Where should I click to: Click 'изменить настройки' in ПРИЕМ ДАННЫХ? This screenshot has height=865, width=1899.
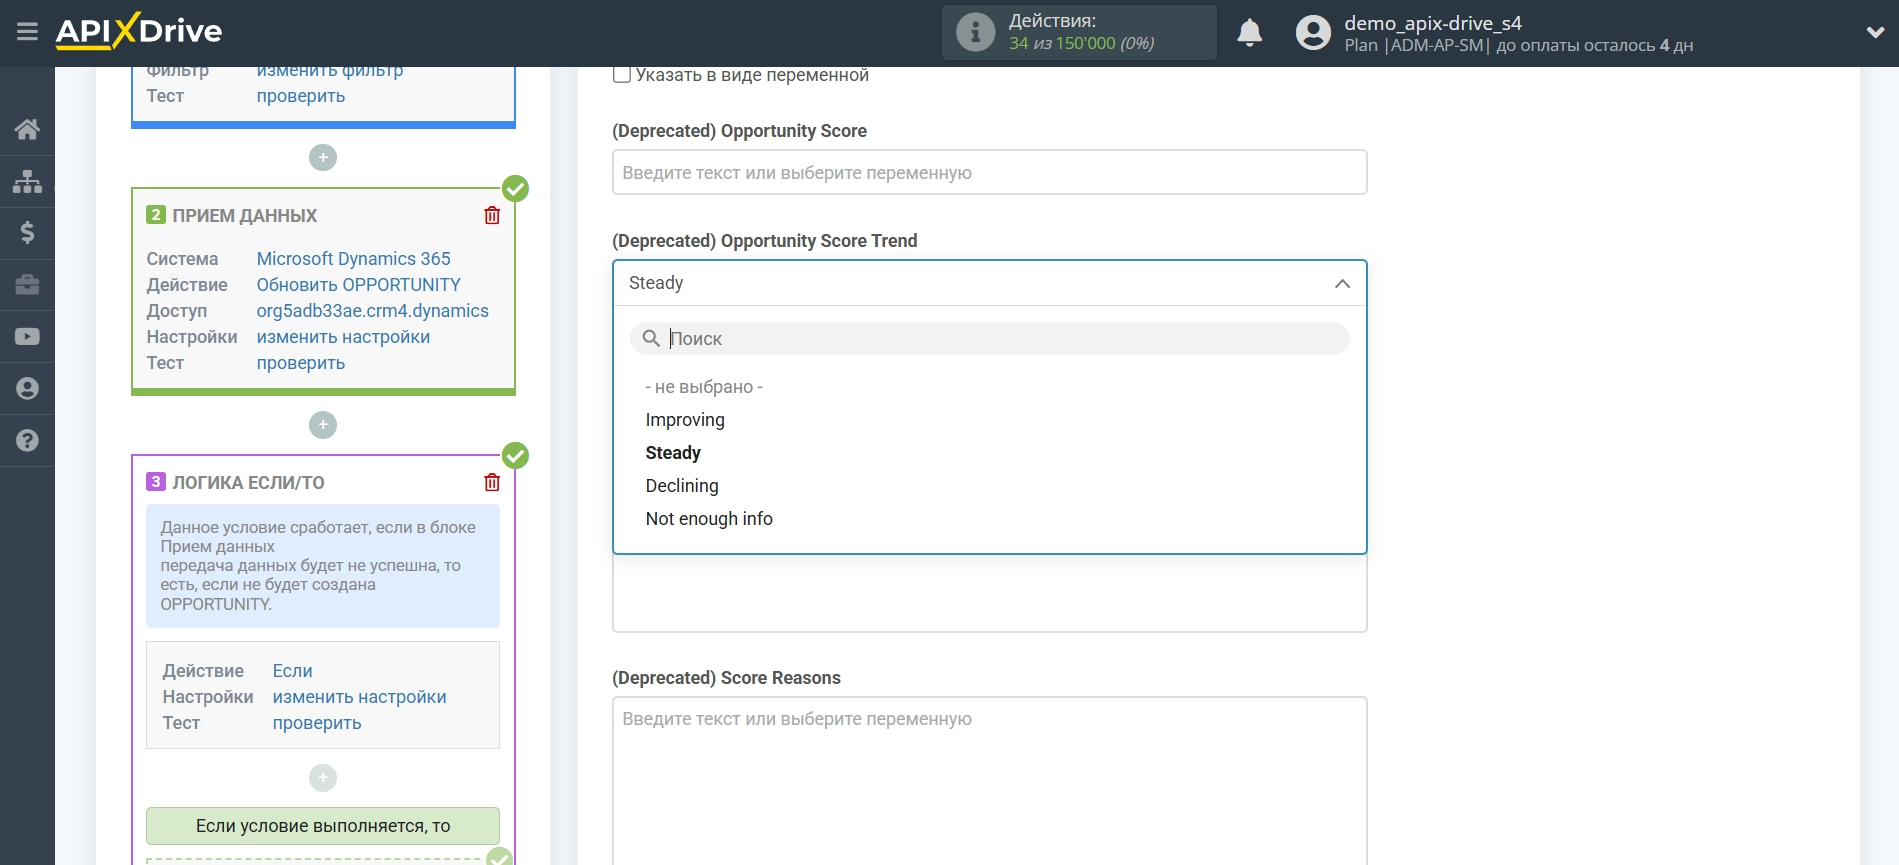coord(344,337)
